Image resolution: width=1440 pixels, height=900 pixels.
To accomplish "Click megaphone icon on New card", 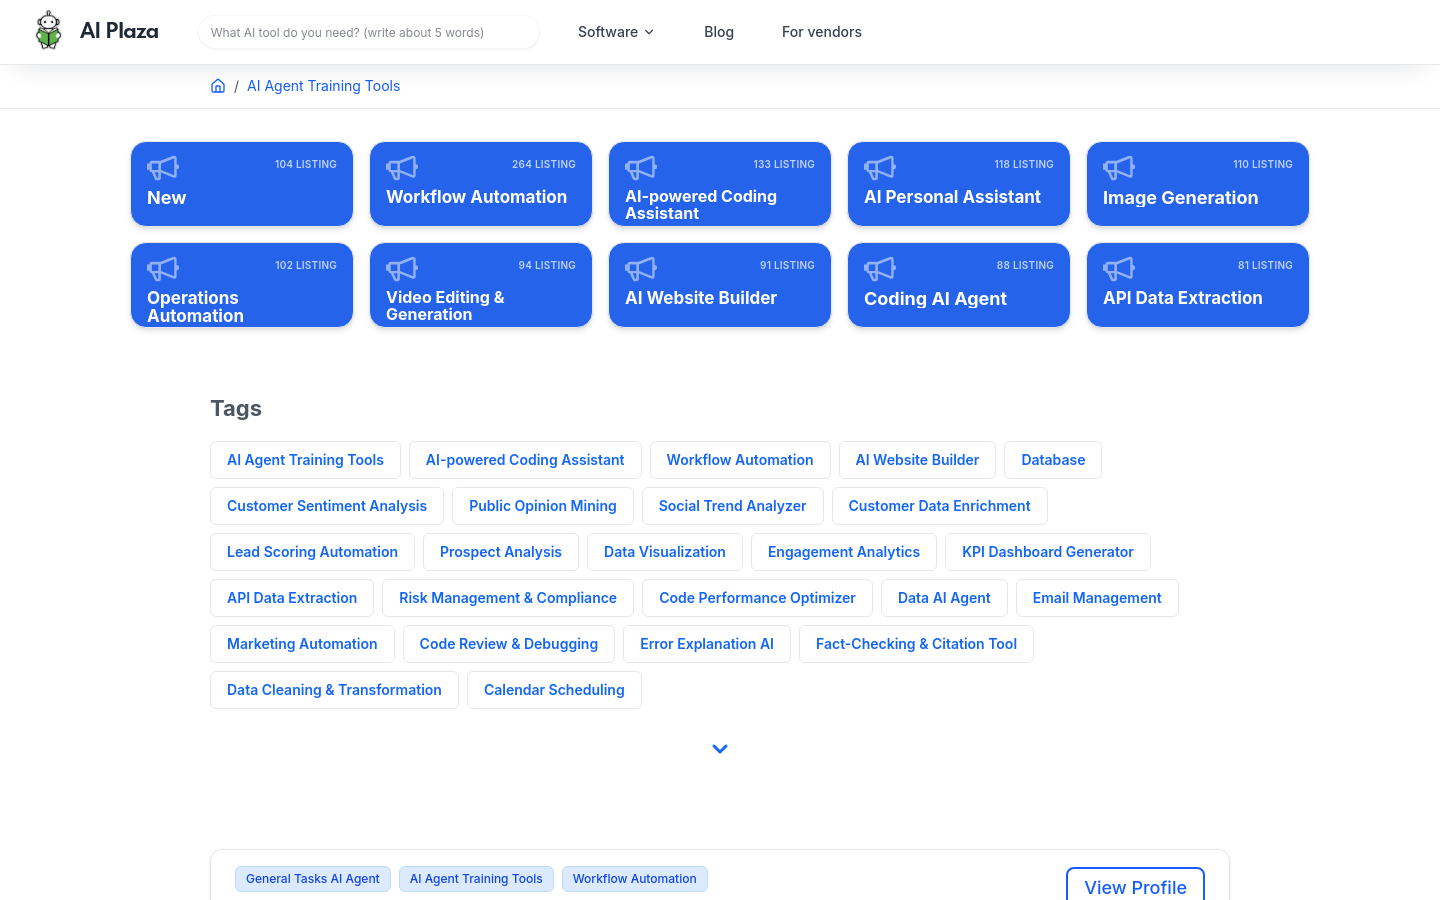I will click(163, 168).
